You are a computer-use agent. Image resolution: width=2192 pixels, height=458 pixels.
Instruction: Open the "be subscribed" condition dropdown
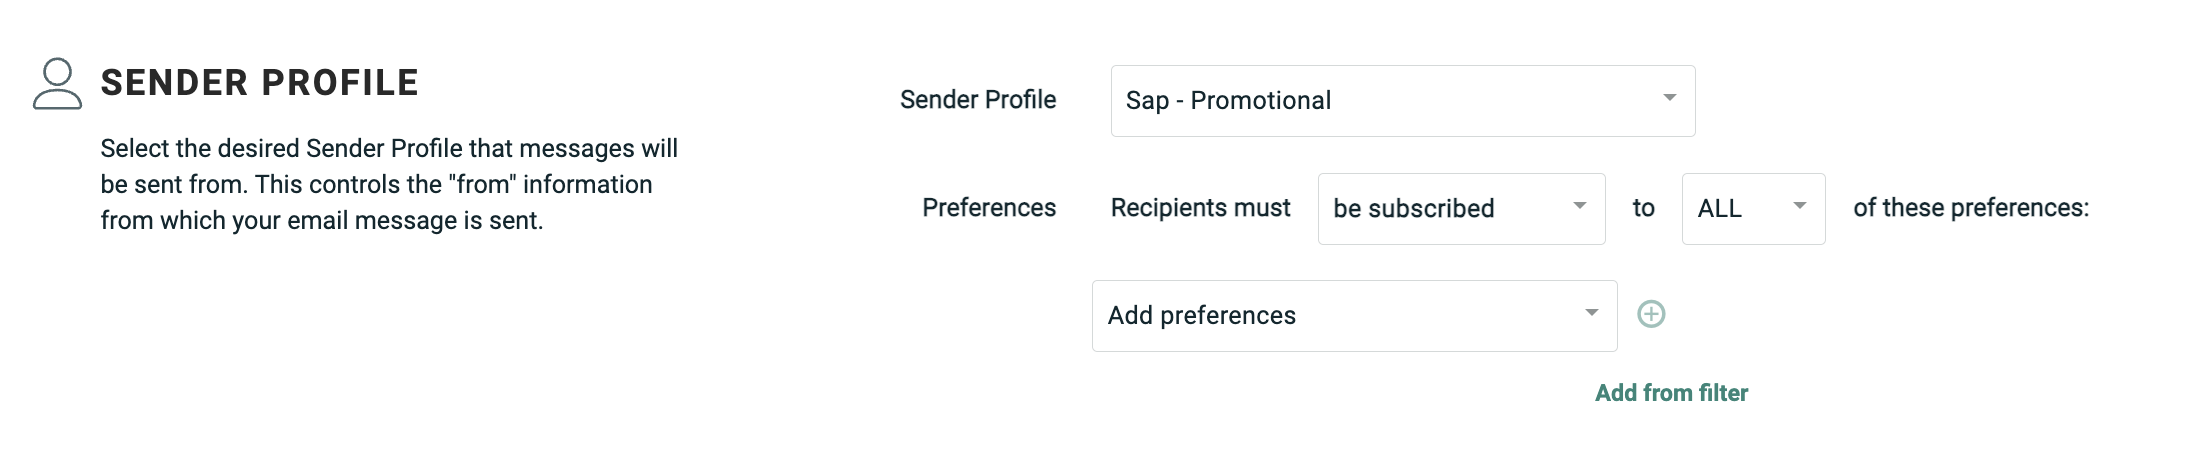(1460, 209)
